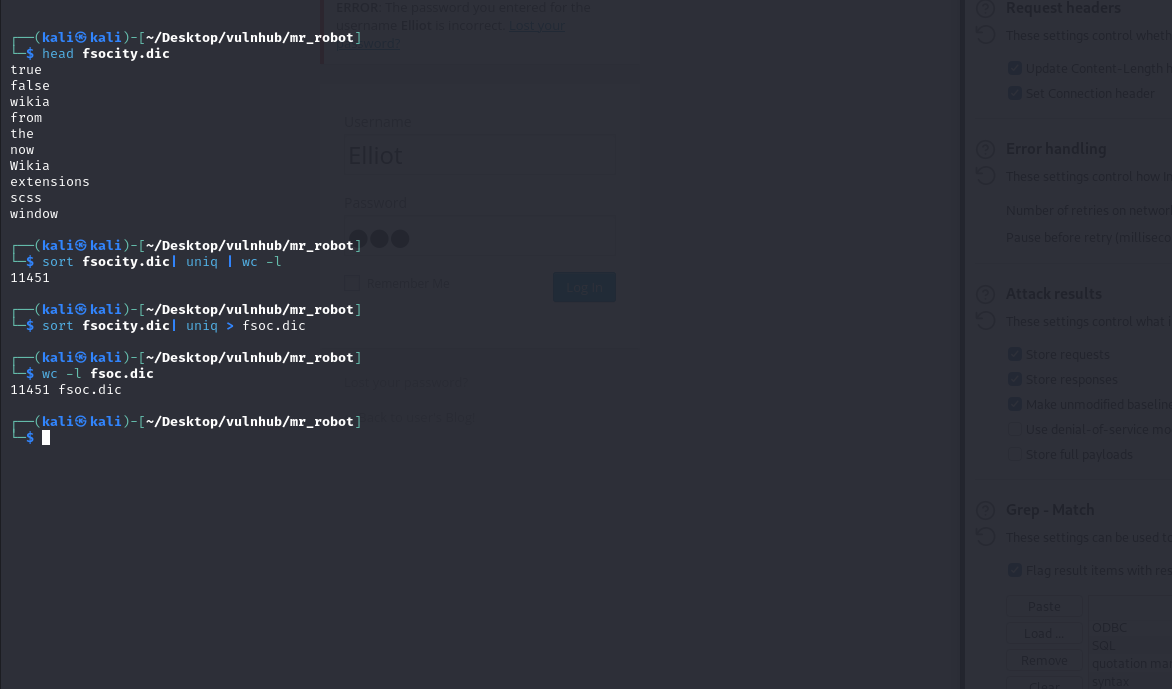The width and height of the screenshot is (1172, 689).
Task: Click the Username field showing Elliot
Action: 478,155
